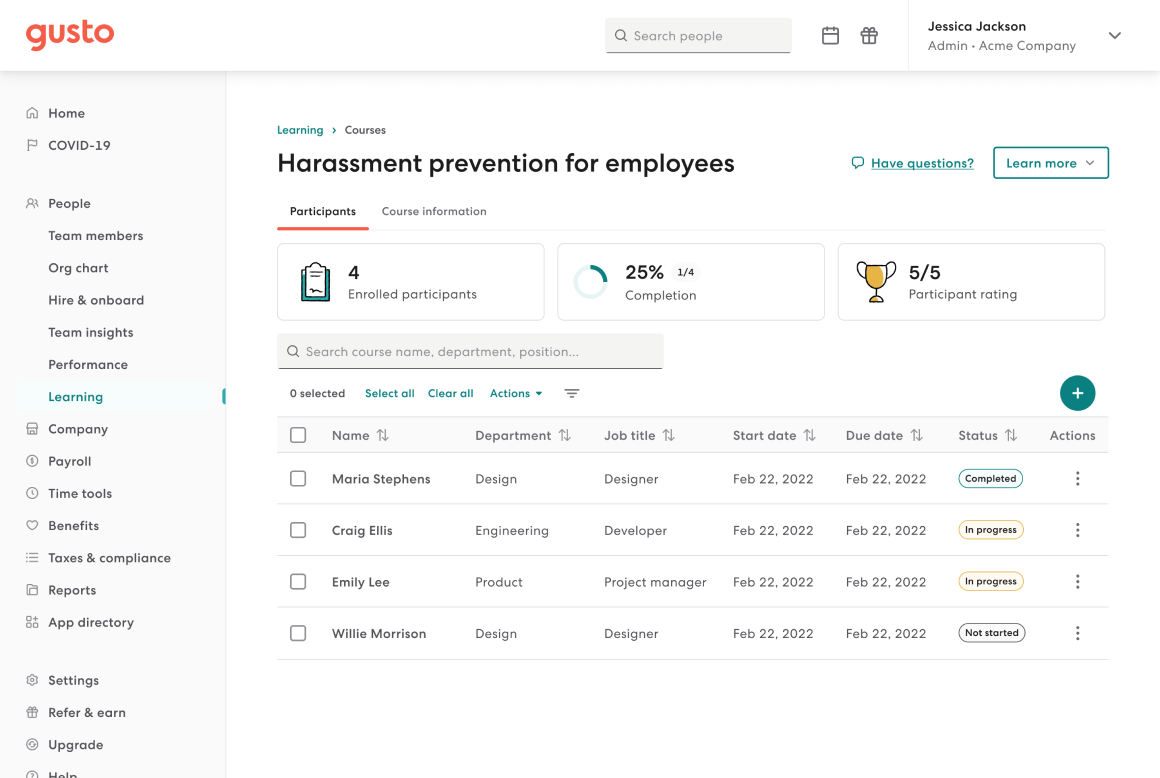
Task: Switch to the Course information tab
Action: [433, 211]
